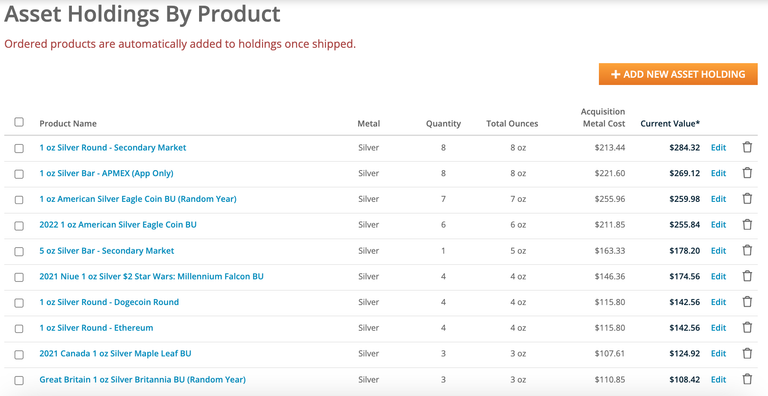The width and height of the screenshot is (768, 396).
Task: Click the 7 oz total ounces cell
Action: [x=518, y=199]
